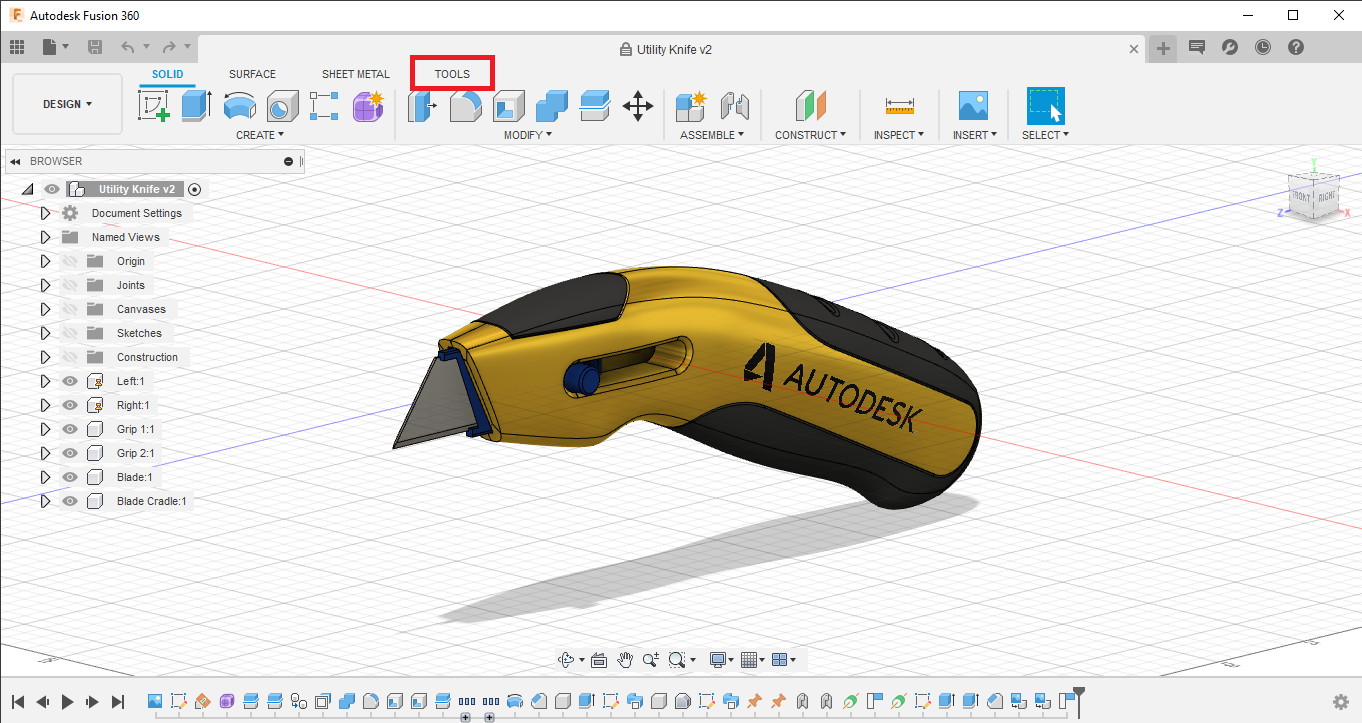This screenshot has height=723, width=1362.
Task: Switch to the SURFACE tab
Action: coord(252,74)
